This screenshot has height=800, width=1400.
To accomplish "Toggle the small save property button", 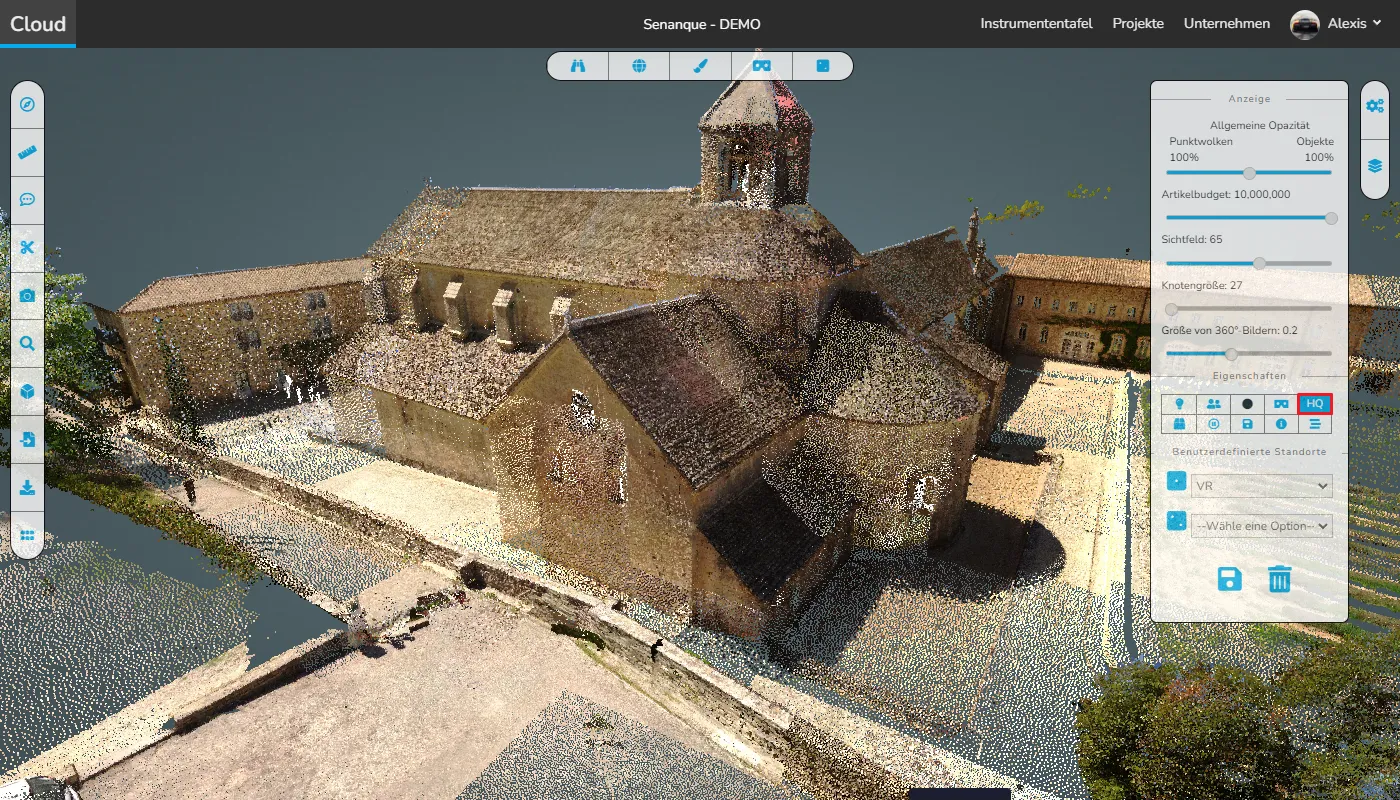I will pyautogui.click(x=1247, y=423).
